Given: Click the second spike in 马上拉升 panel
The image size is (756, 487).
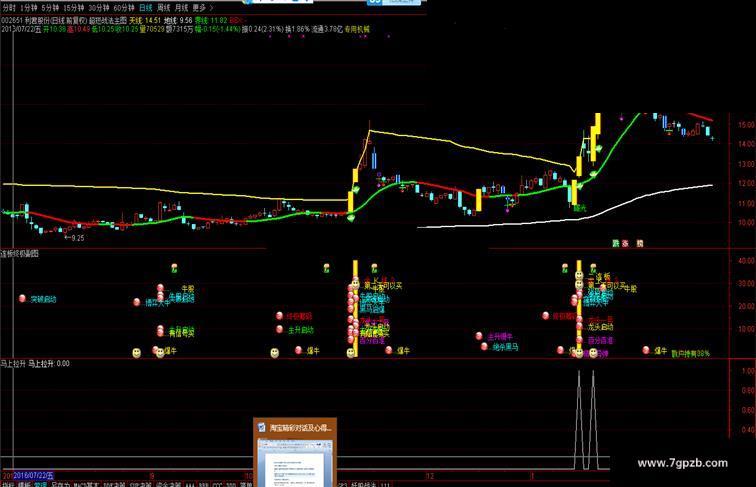Looking at the screenshot, I should click(593, 419).
